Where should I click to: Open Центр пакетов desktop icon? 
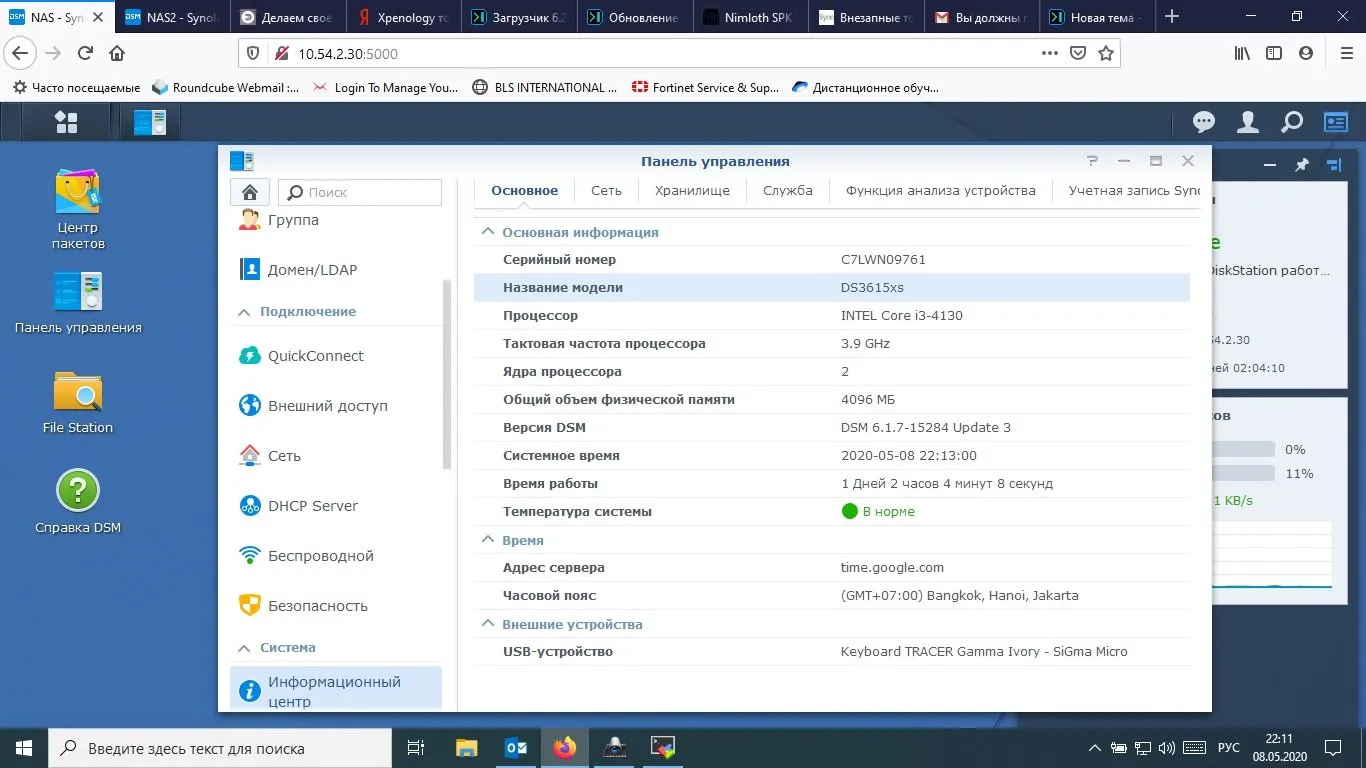click(78, 209)
